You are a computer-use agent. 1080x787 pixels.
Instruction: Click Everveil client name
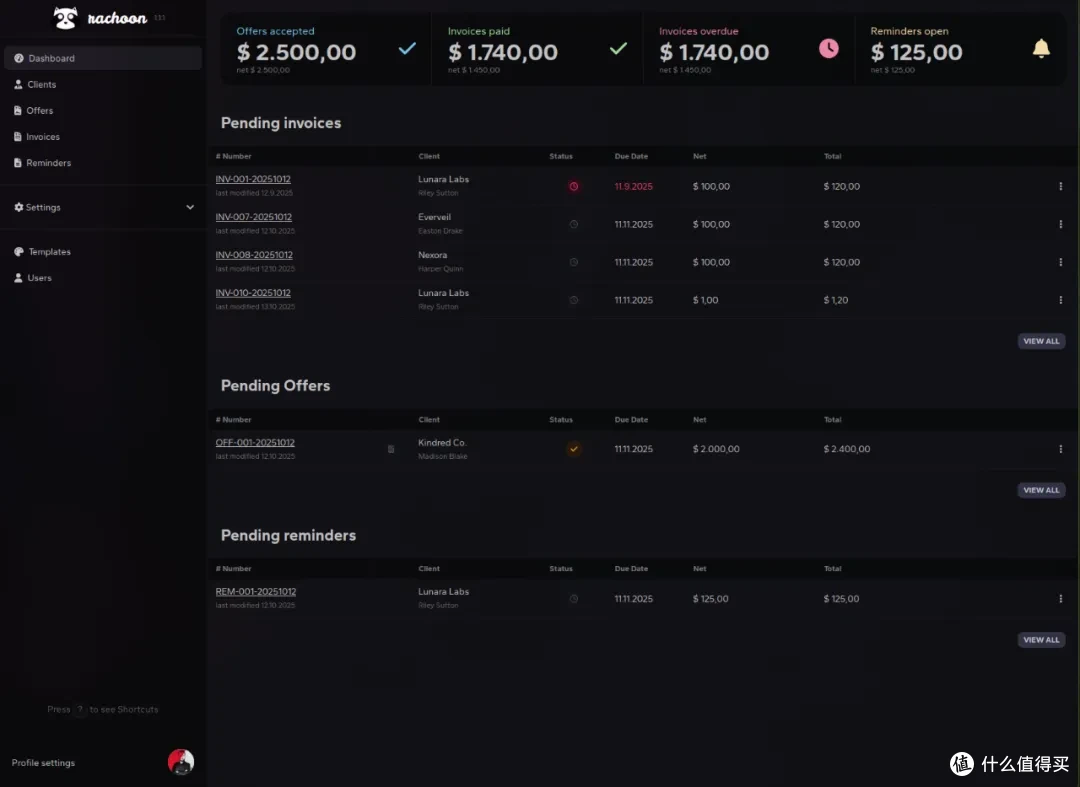[434, 217]
